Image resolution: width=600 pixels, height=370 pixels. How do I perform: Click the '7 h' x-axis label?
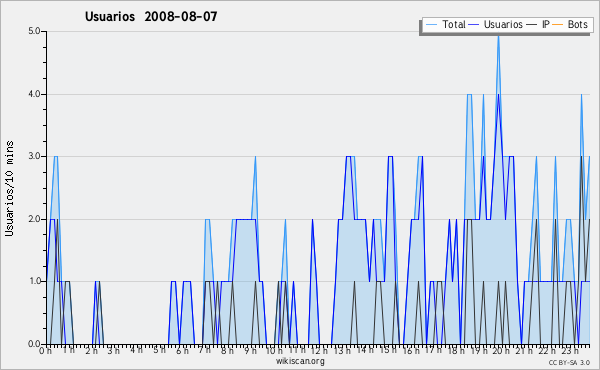204,350
